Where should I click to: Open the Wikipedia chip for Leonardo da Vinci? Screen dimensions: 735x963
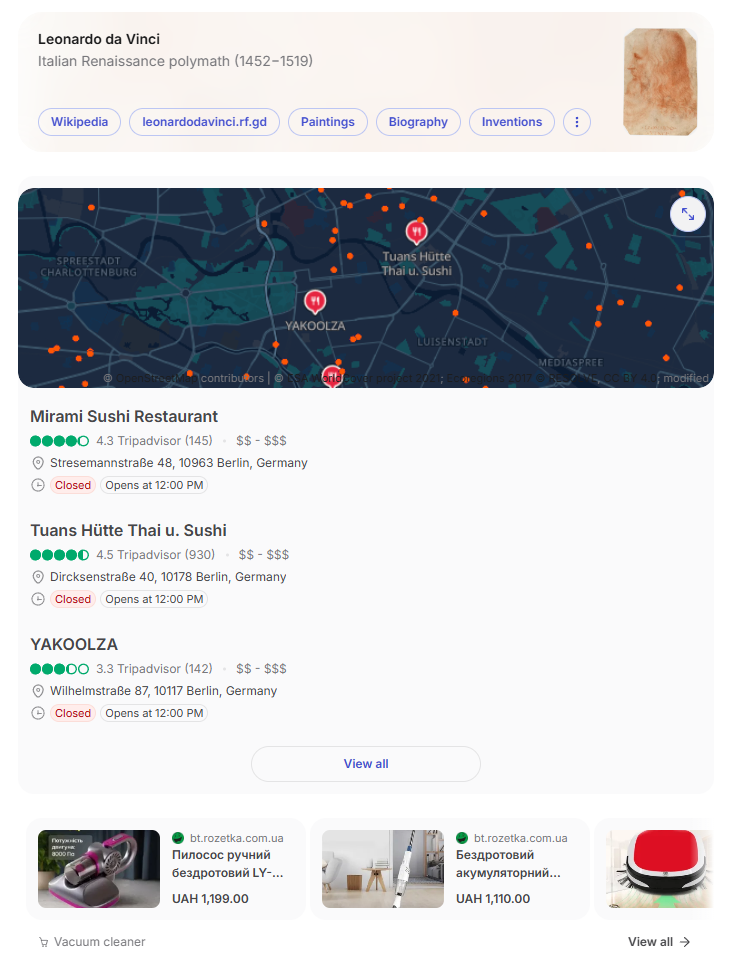click(79, 122)
